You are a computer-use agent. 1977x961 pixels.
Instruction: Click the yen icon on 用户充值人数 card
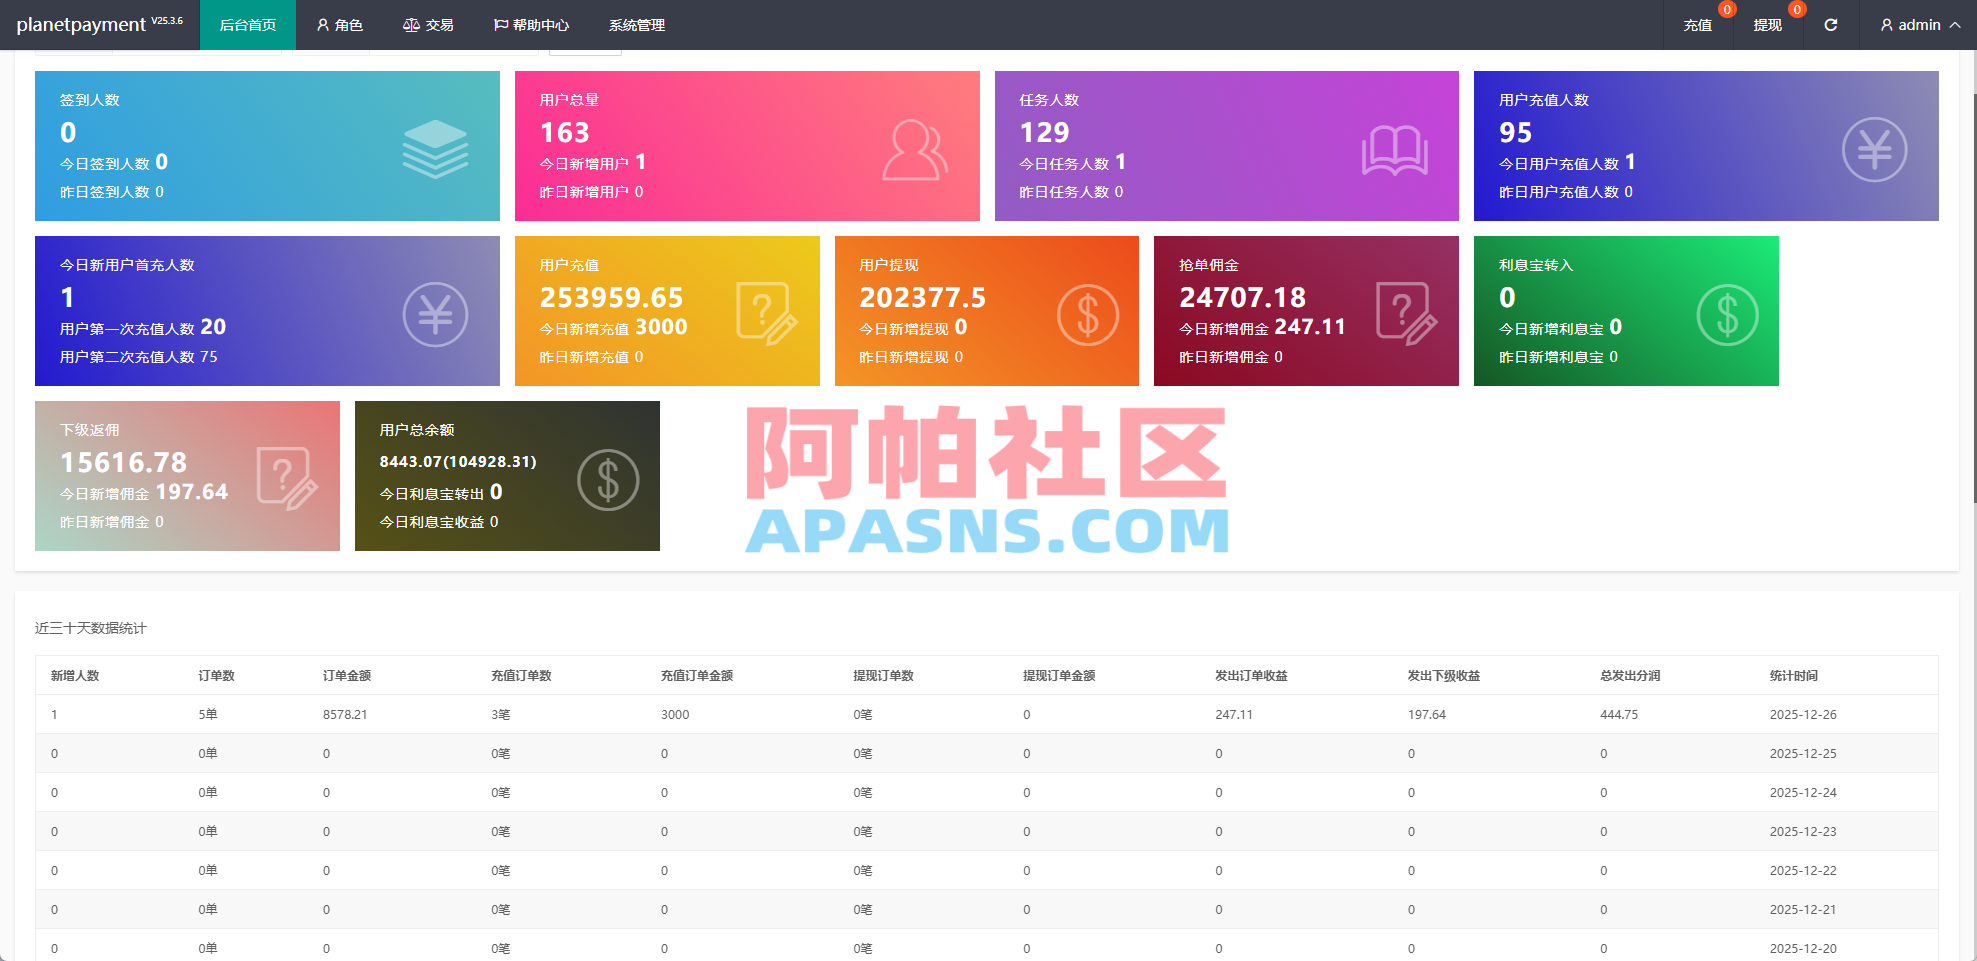(1874, 150)
